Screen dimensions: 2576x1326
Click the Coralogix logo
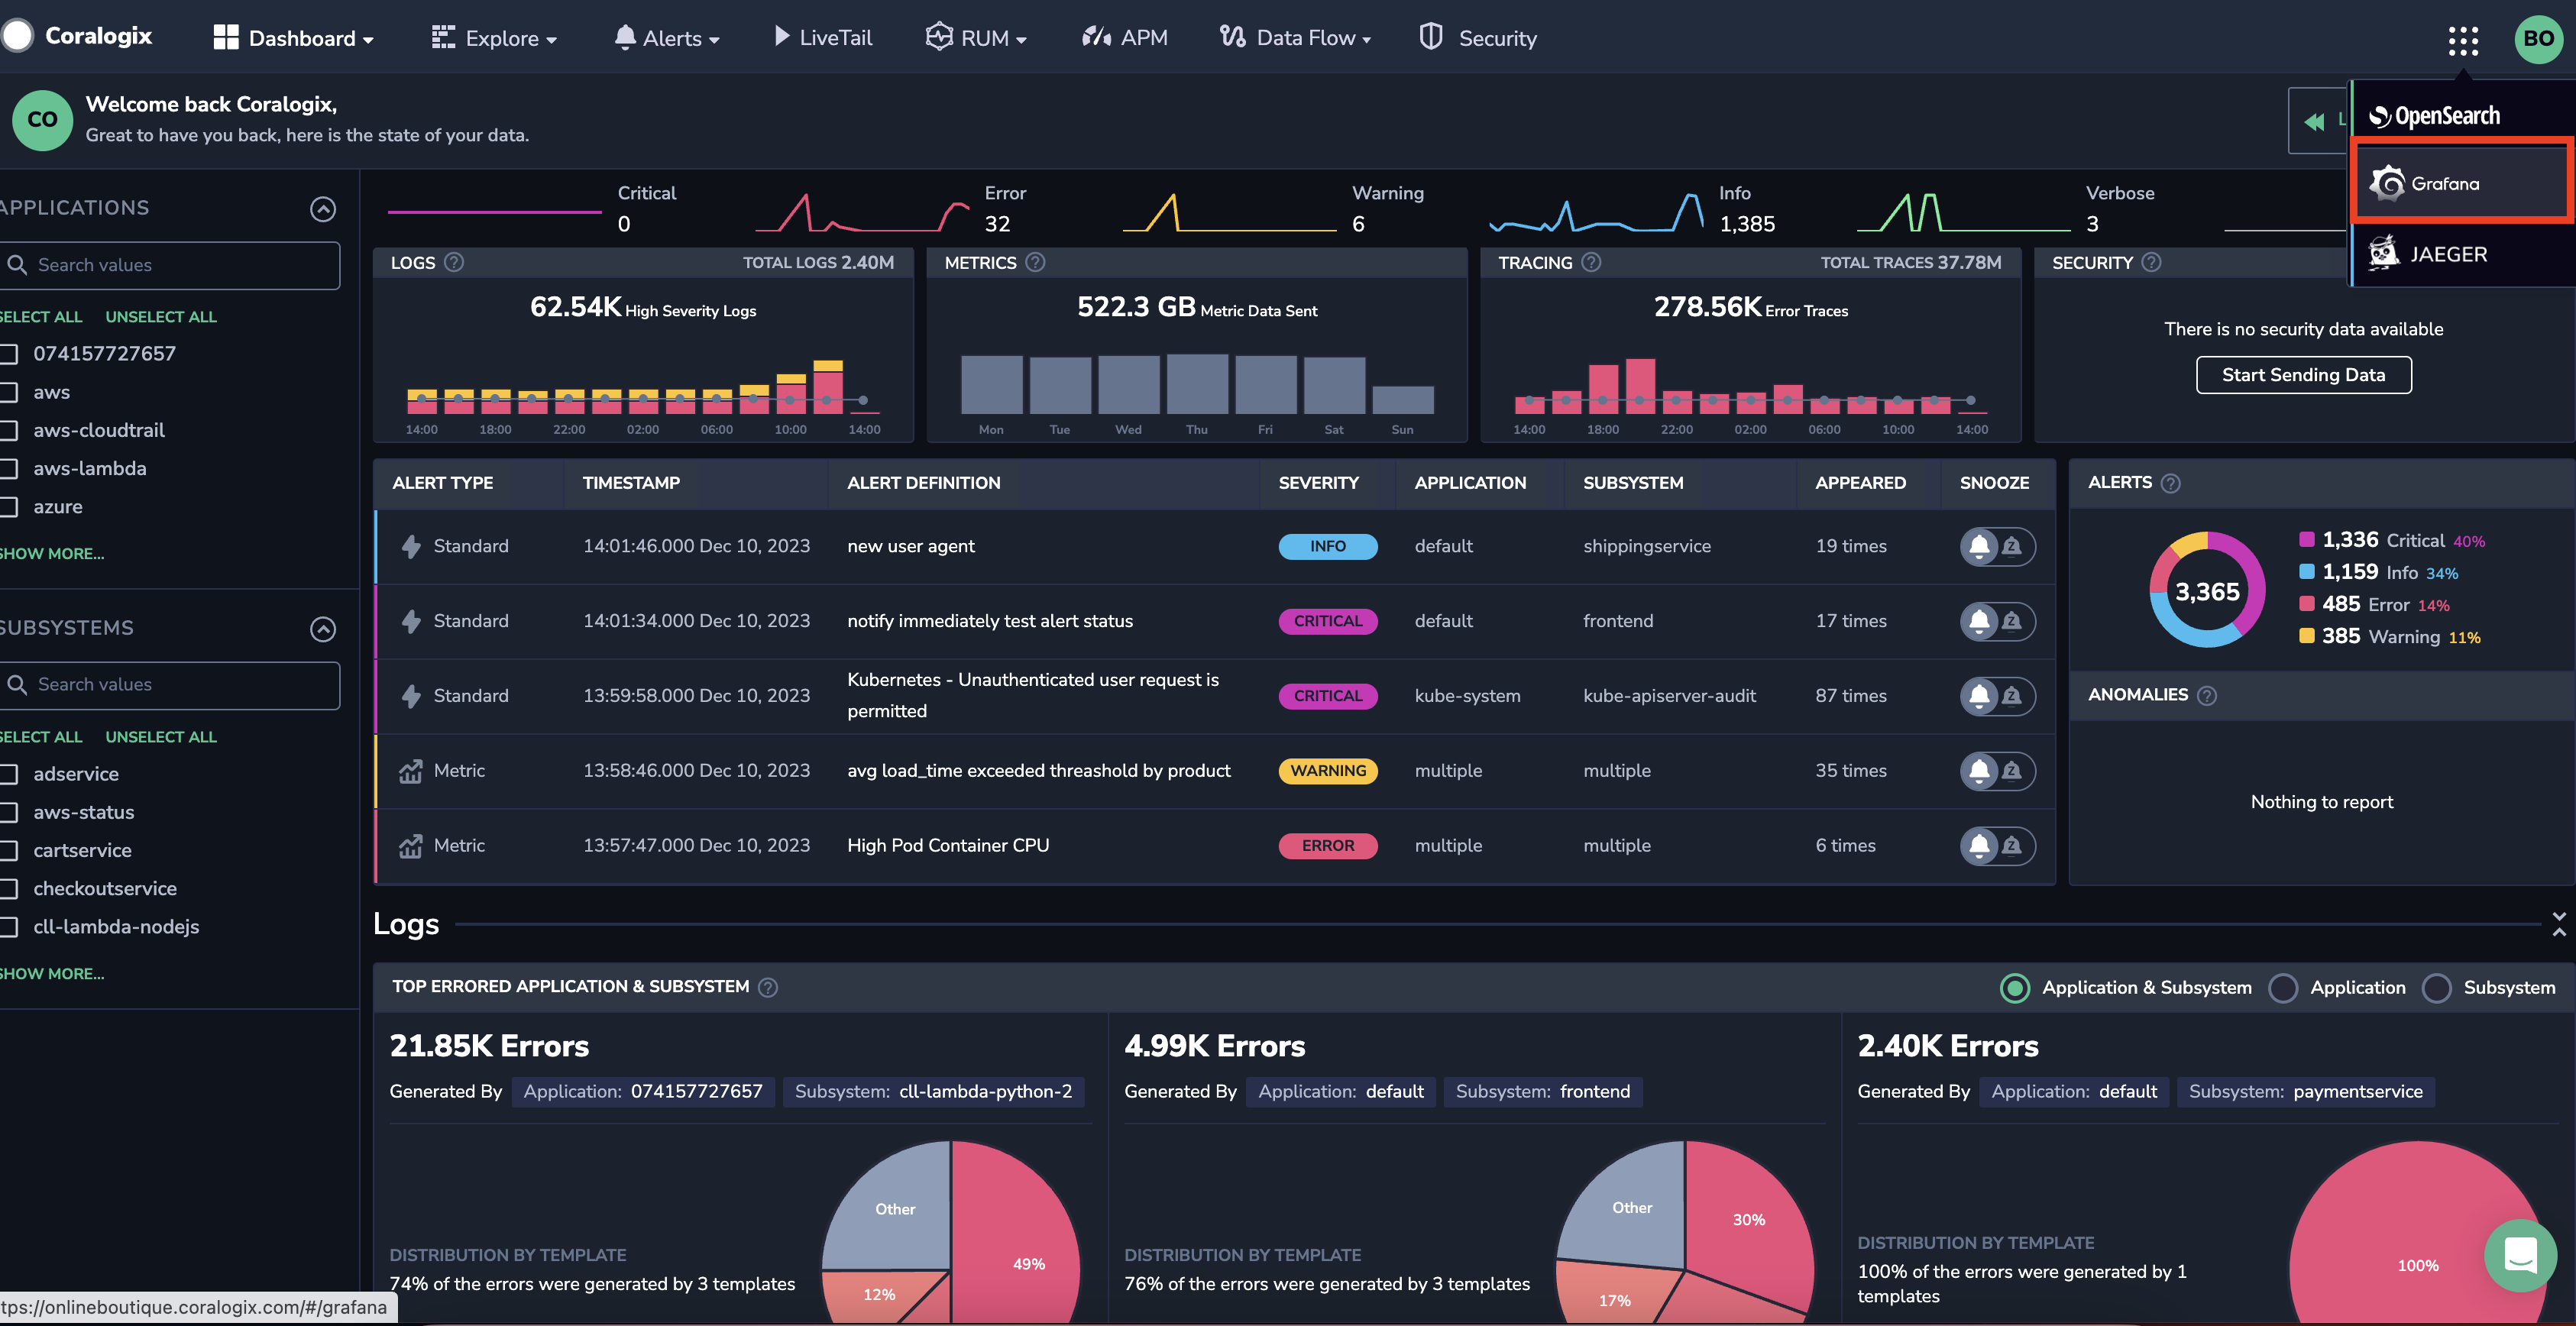tap(78, 36)
